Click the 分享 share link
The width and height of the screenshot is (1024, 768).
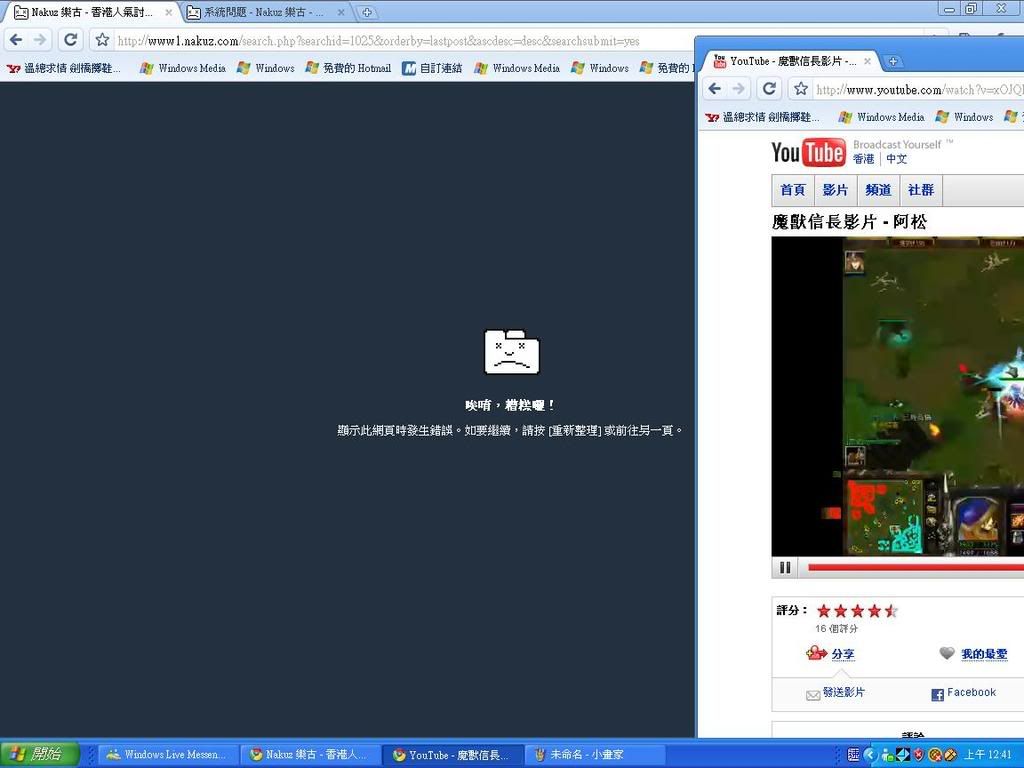pyautogui.click(x=842, y=654)
